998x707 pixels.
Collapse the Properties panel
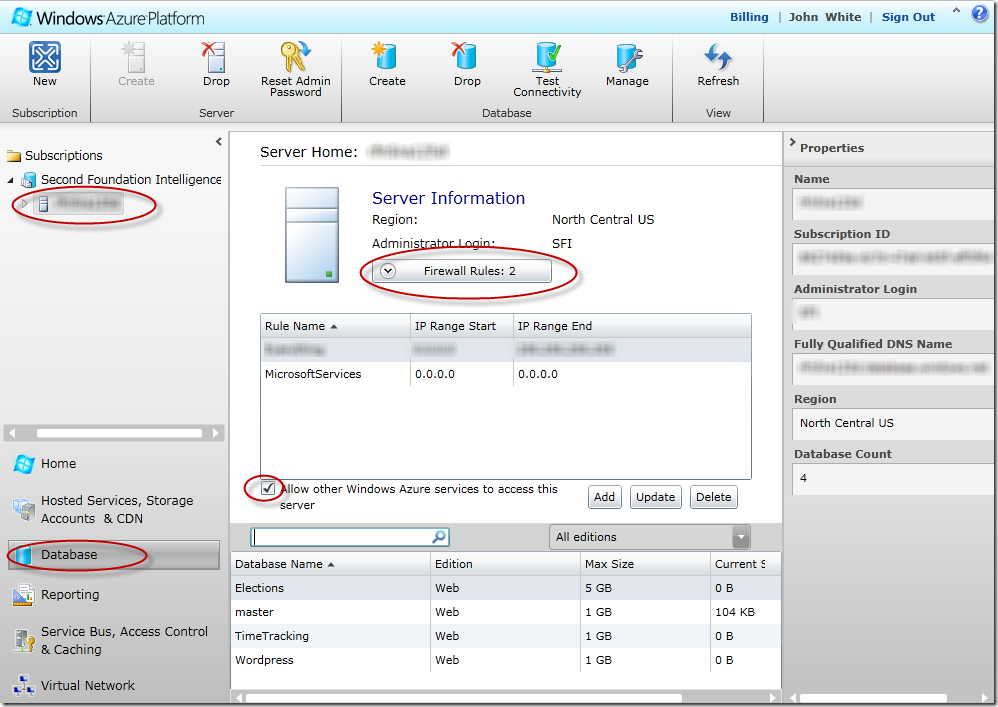pos(792,143)
